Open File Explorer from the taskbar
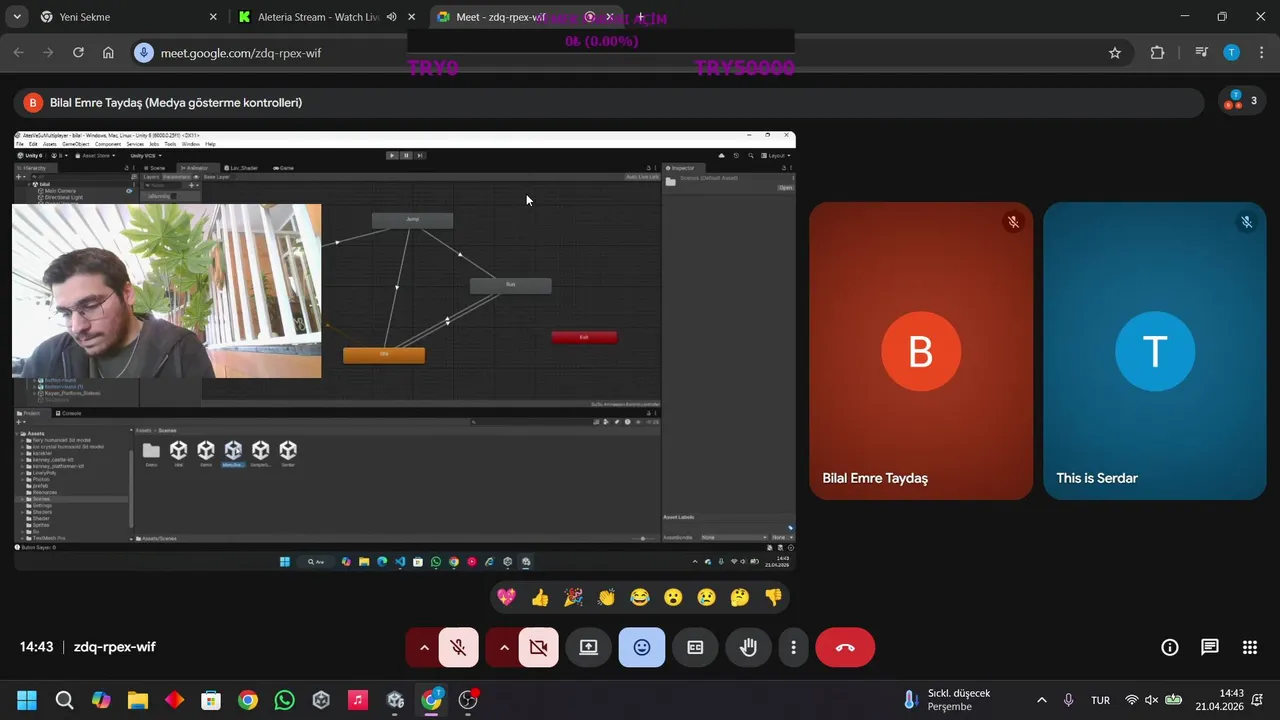Screen dimensions: 1280x720 click(x=138, y=700)
